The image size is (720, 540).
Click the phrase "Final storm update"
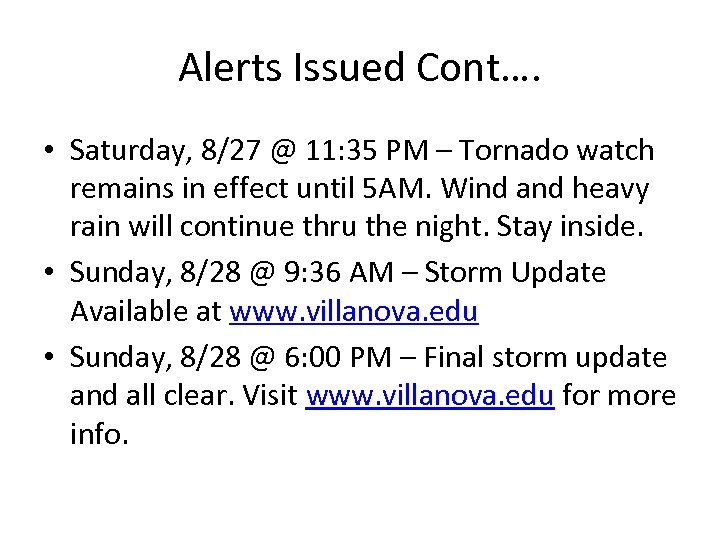(553, 356)
